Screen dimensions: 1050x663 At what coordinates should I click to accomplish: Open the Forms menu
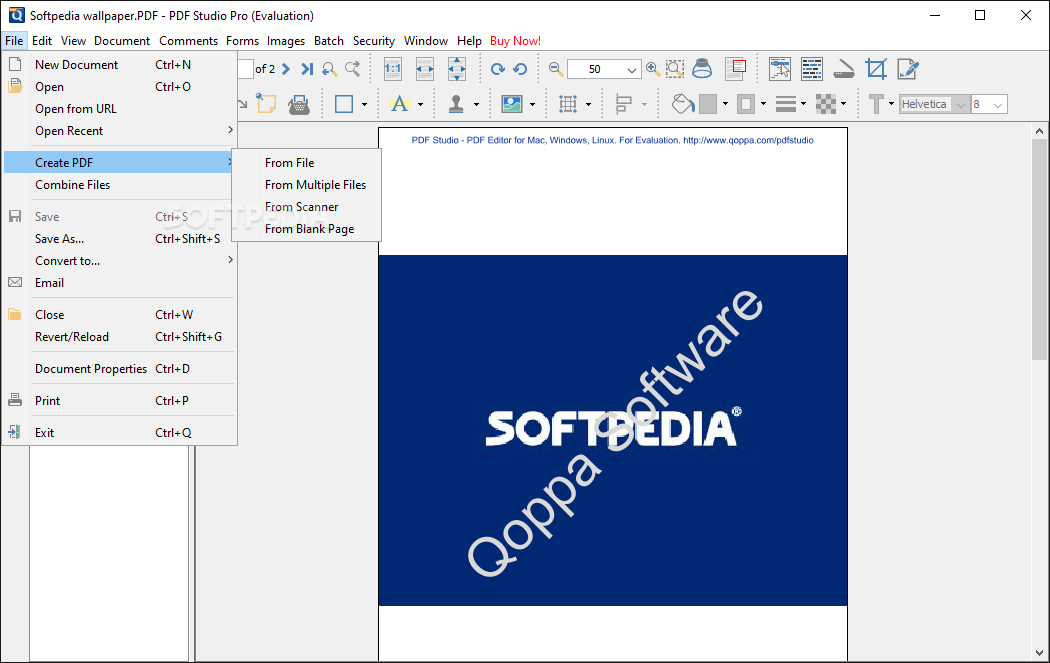click(242, 41)
